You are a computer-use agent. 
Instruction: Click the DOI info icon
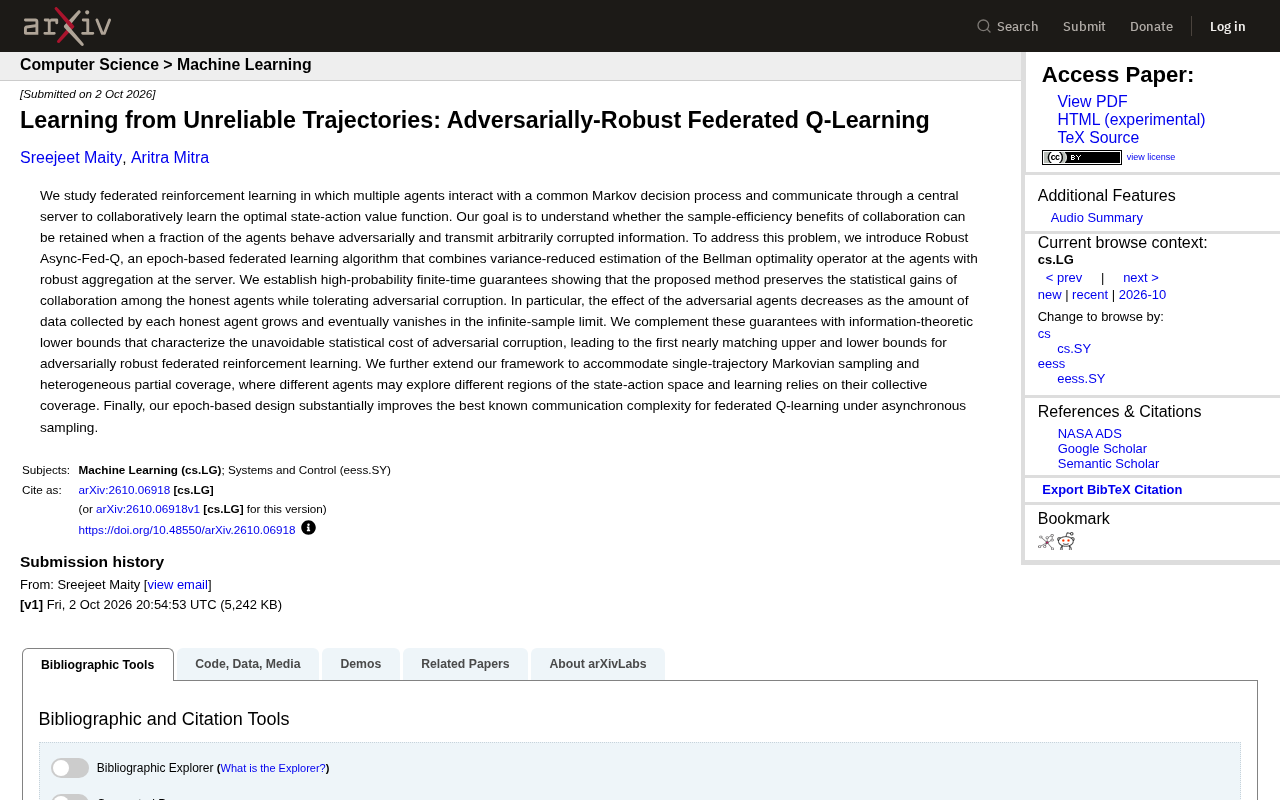(308, 528)
